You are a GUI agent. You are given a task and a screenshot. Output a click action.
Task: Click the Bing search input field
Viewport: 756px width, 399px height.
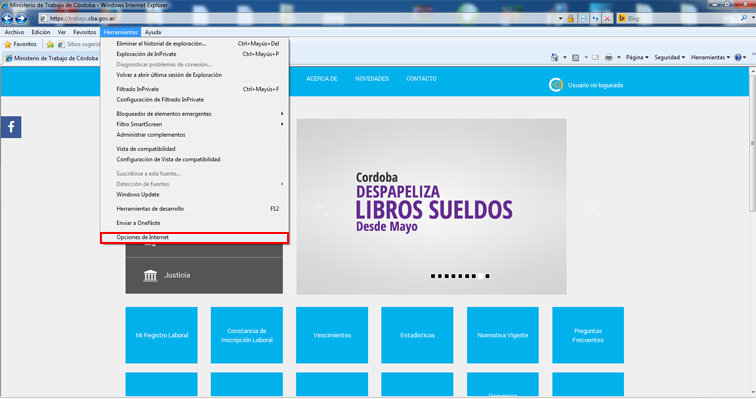pos(682,18)
